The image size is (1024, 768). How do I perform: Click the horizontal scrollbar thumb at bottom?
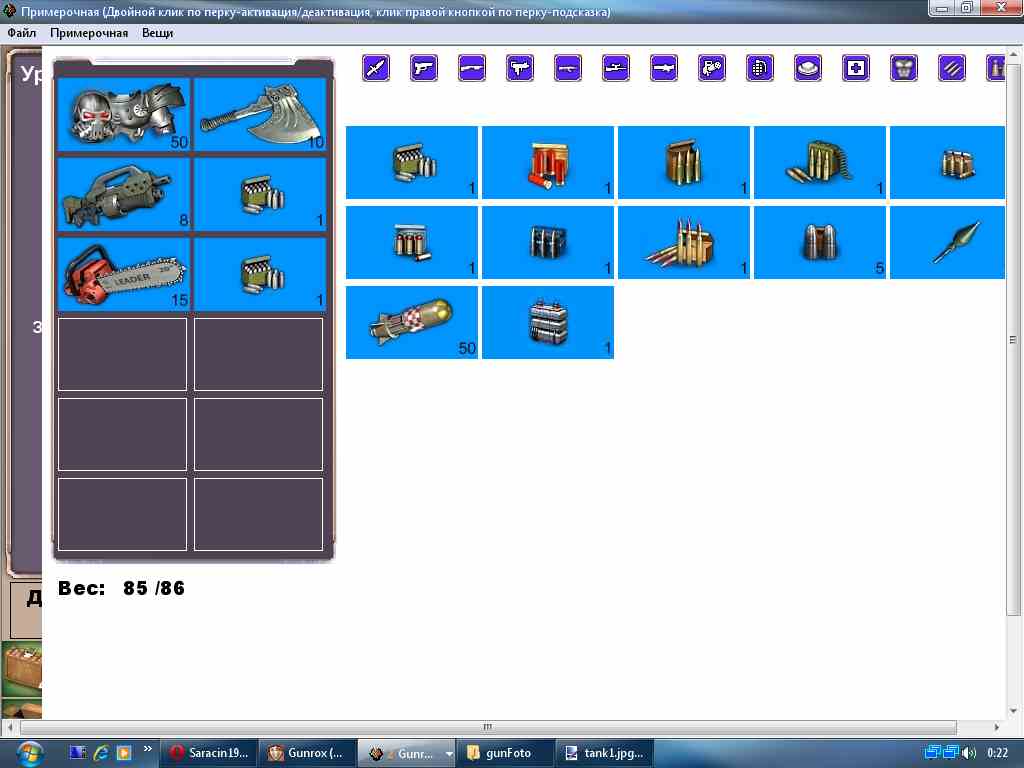488,727
